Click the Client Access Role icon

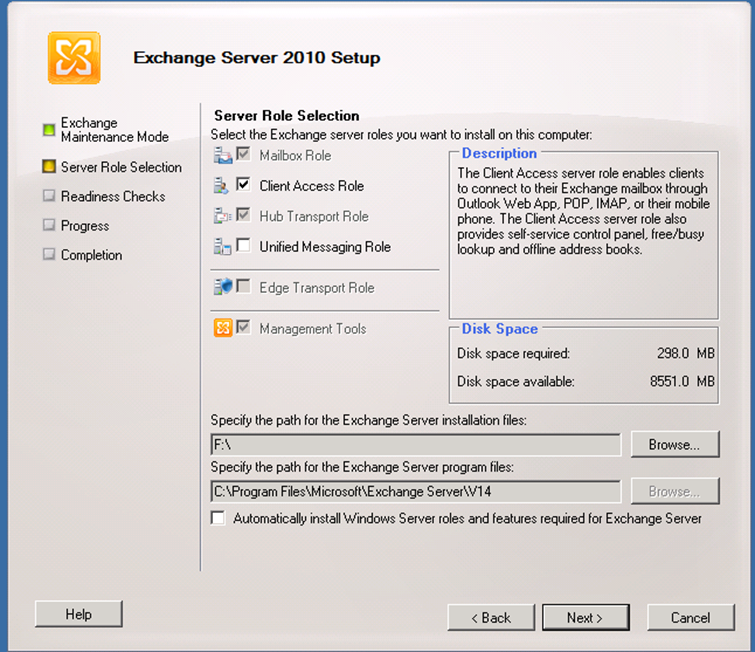pyautogui.click(x=221, y=186)
